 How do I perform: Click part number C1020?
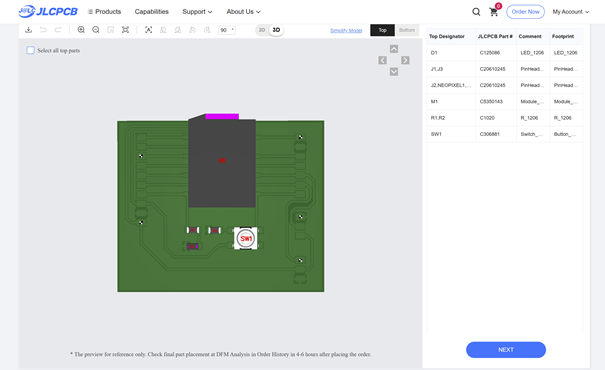pyautogui.click(x=487, y=118)
